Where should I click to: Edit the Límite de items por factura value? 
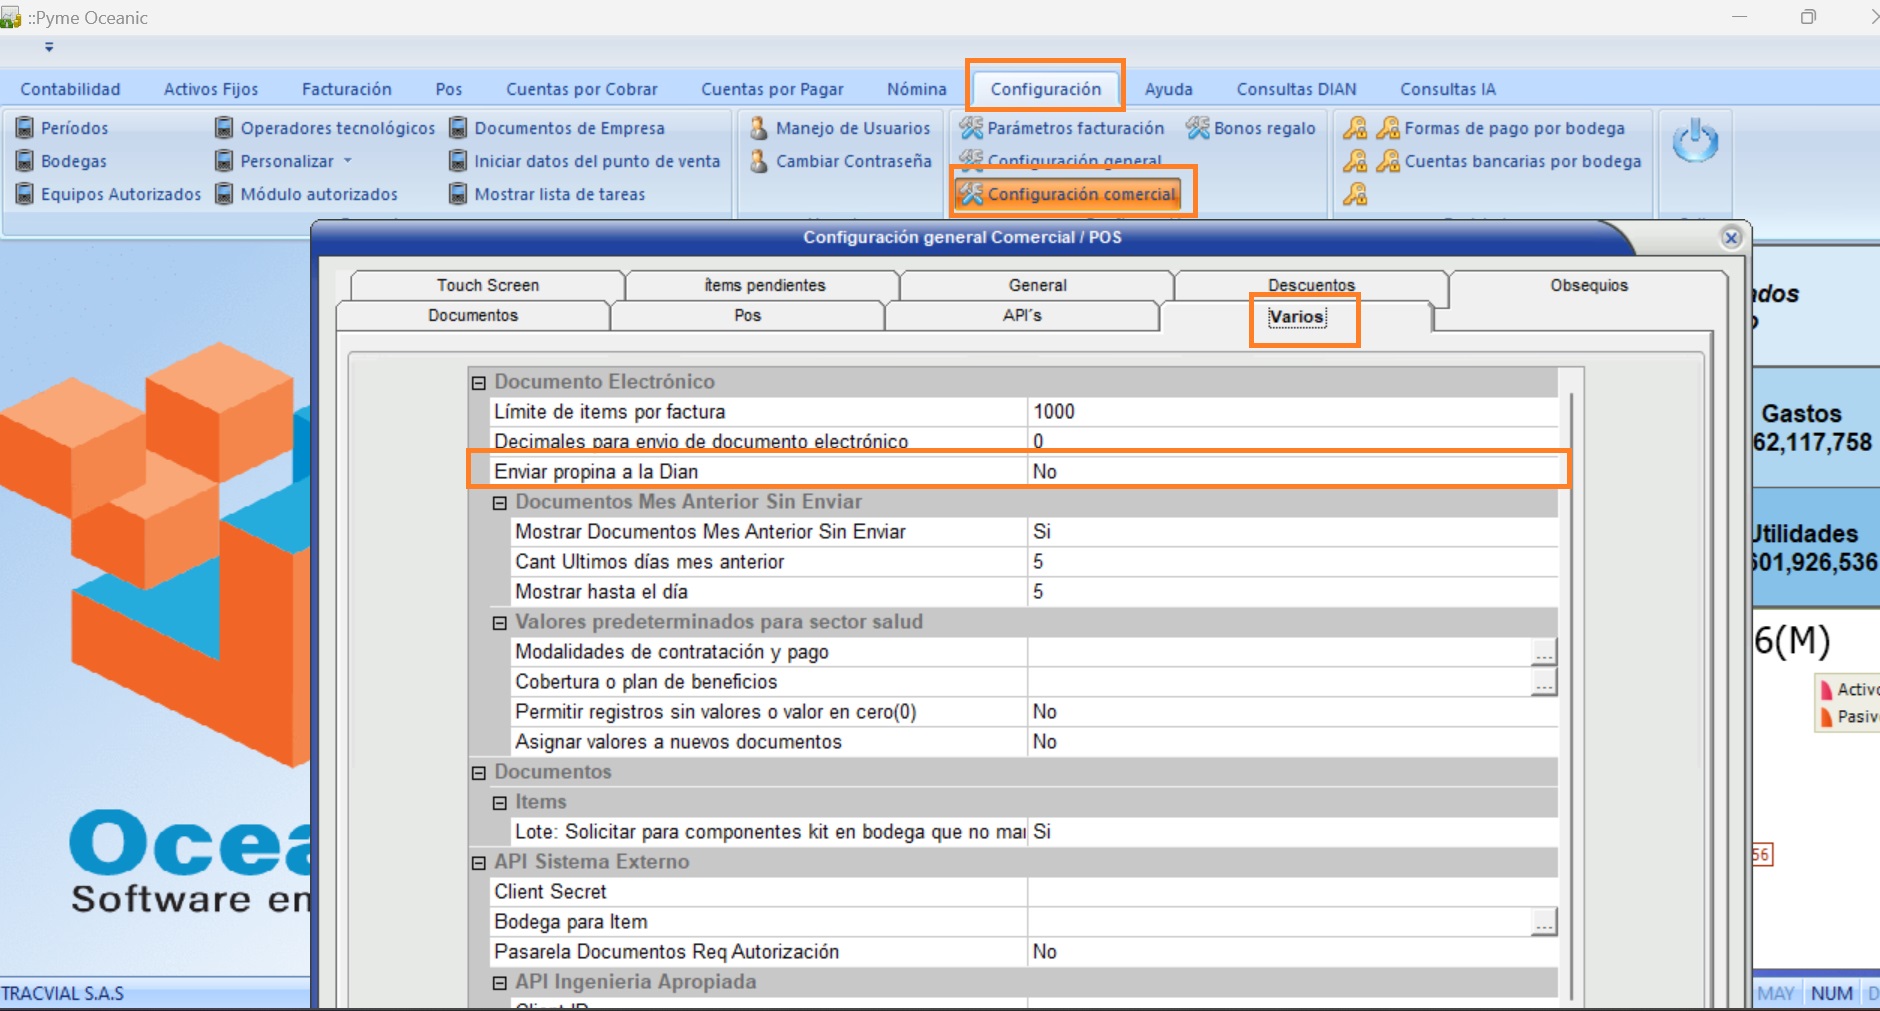click(x=1290, y=412)
